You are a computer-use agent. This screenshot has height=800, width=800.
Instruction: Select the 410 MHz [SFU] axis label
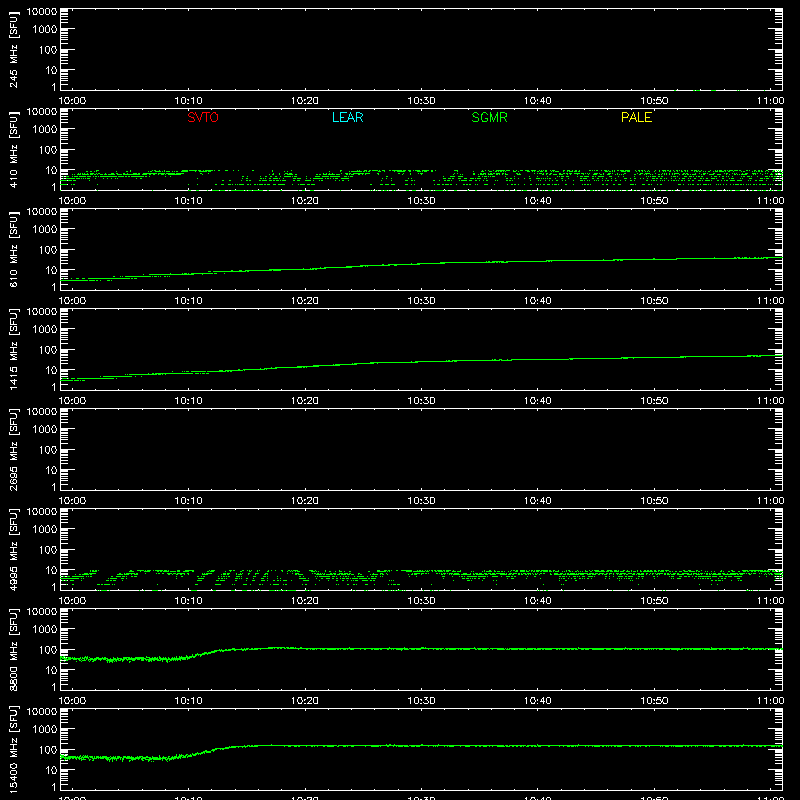tap(14, 149)
